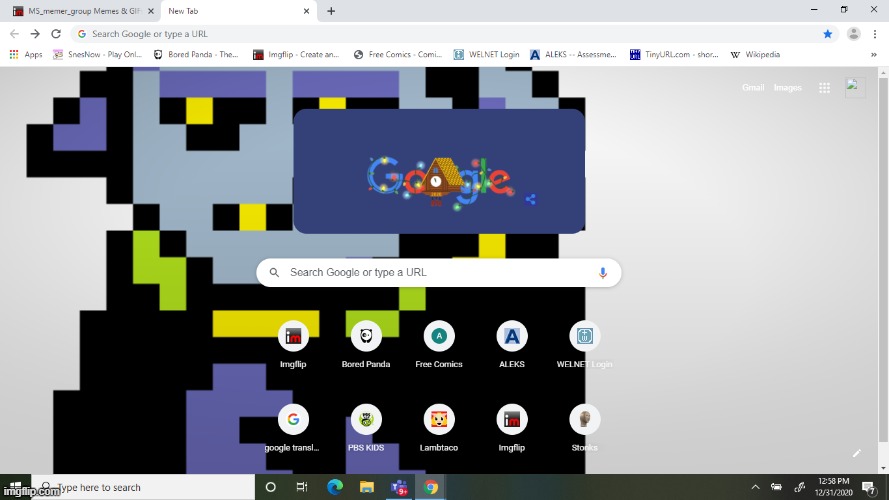The height and width of the screenshot is (500, 889).
Task: Click the Windows taskbar search box
Action: pos(143,487)
